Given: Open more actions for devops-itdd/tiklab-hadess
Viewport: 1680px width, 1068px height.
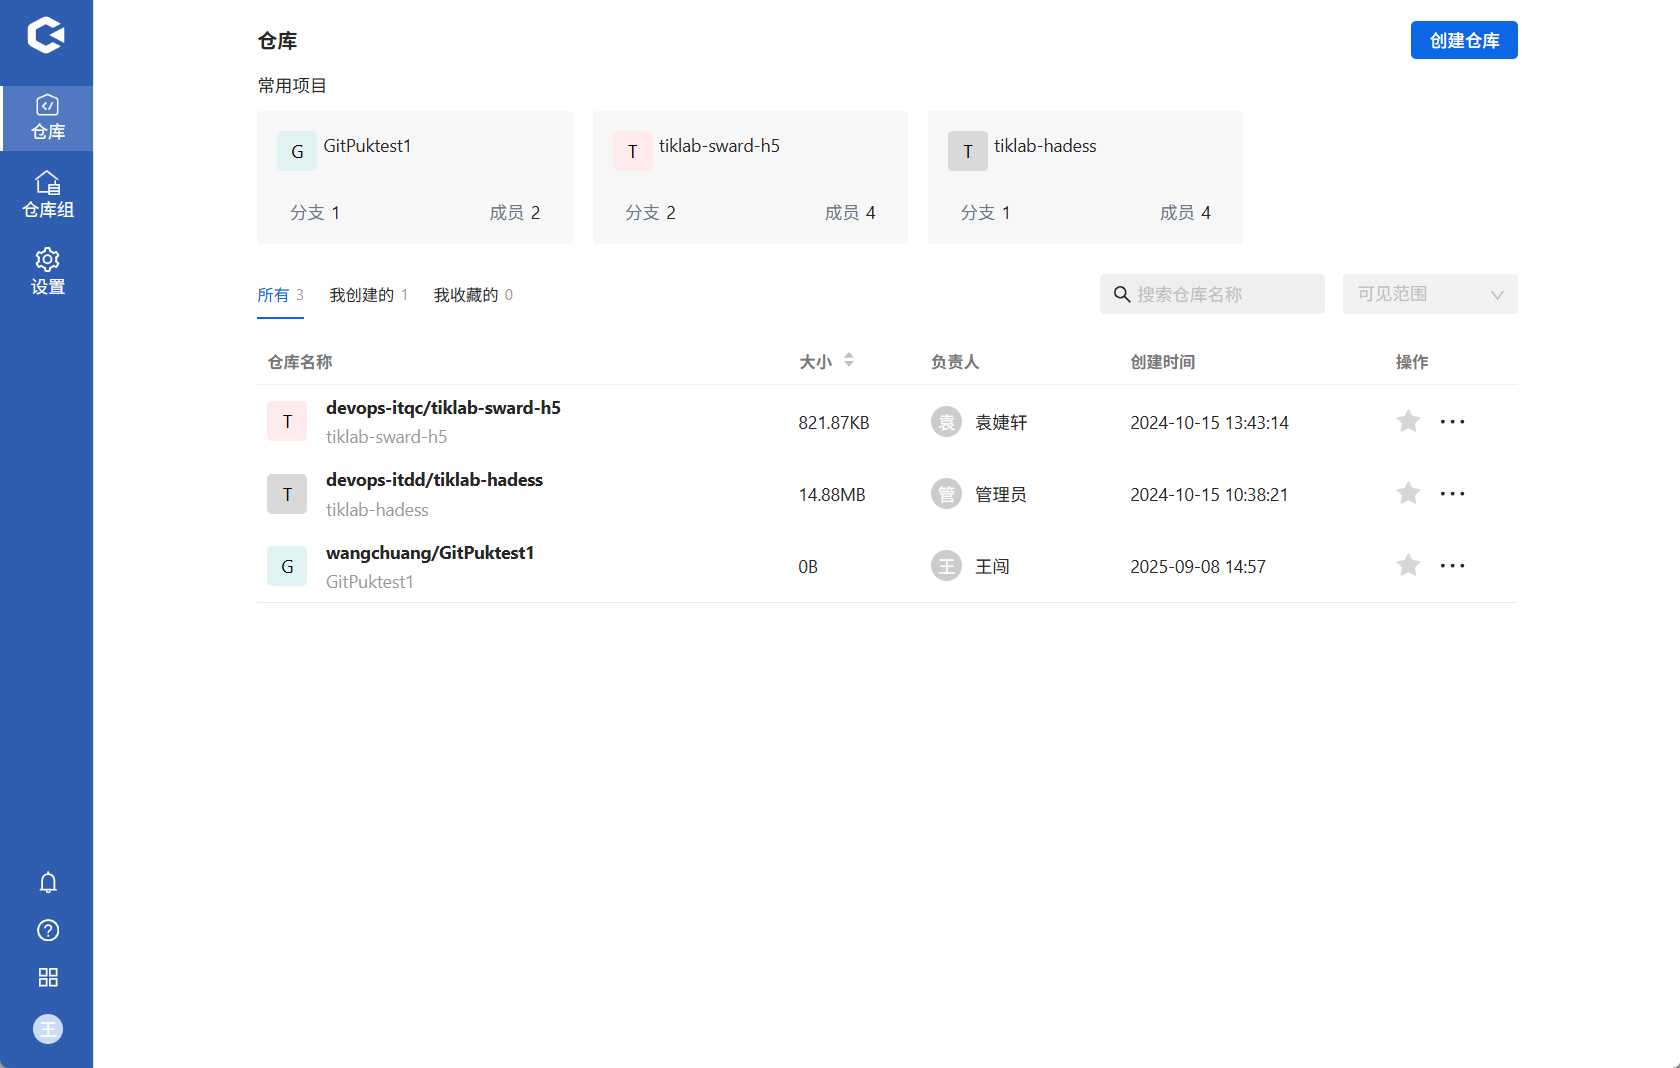Looking at the screenshot, I should 1452,494.
